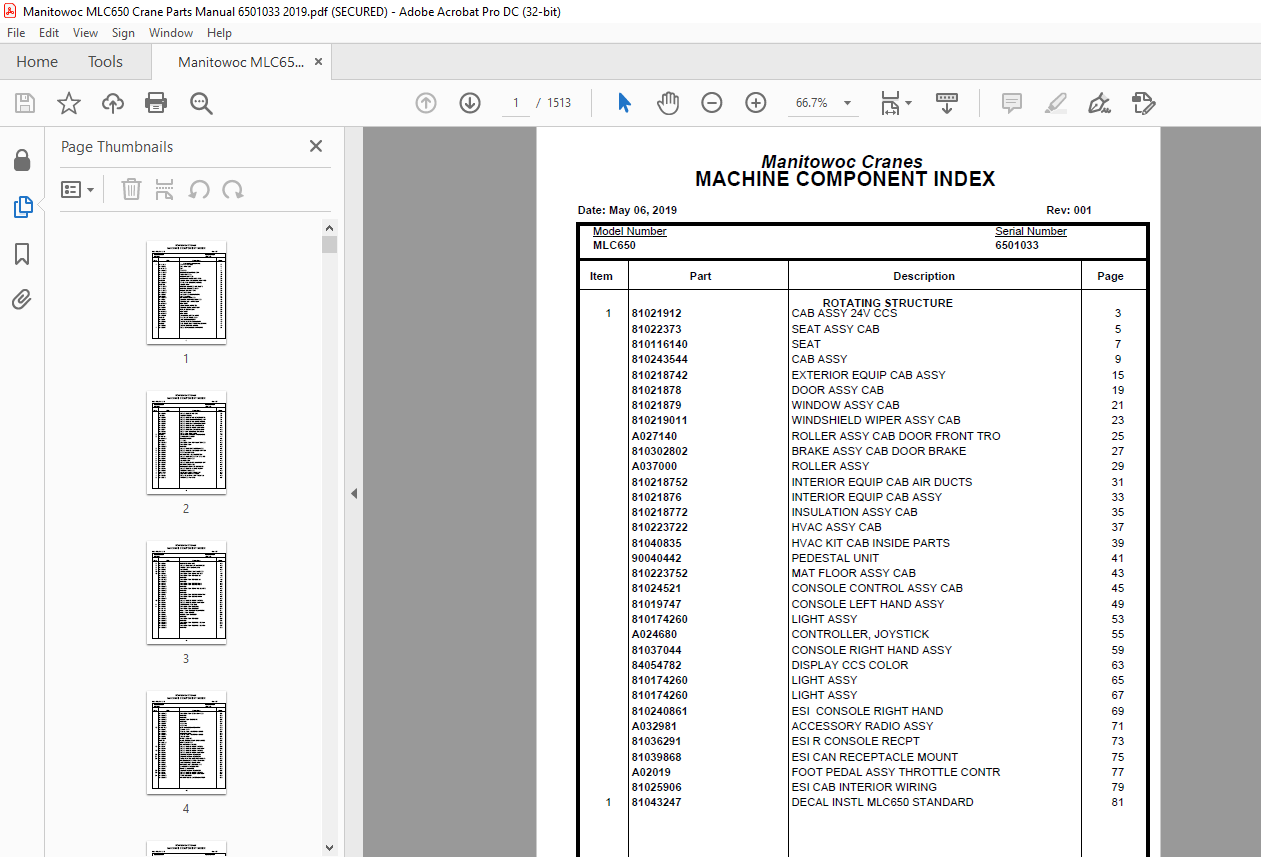Click part number A02019
This screenshot has height=857, width=1261.
651,772
